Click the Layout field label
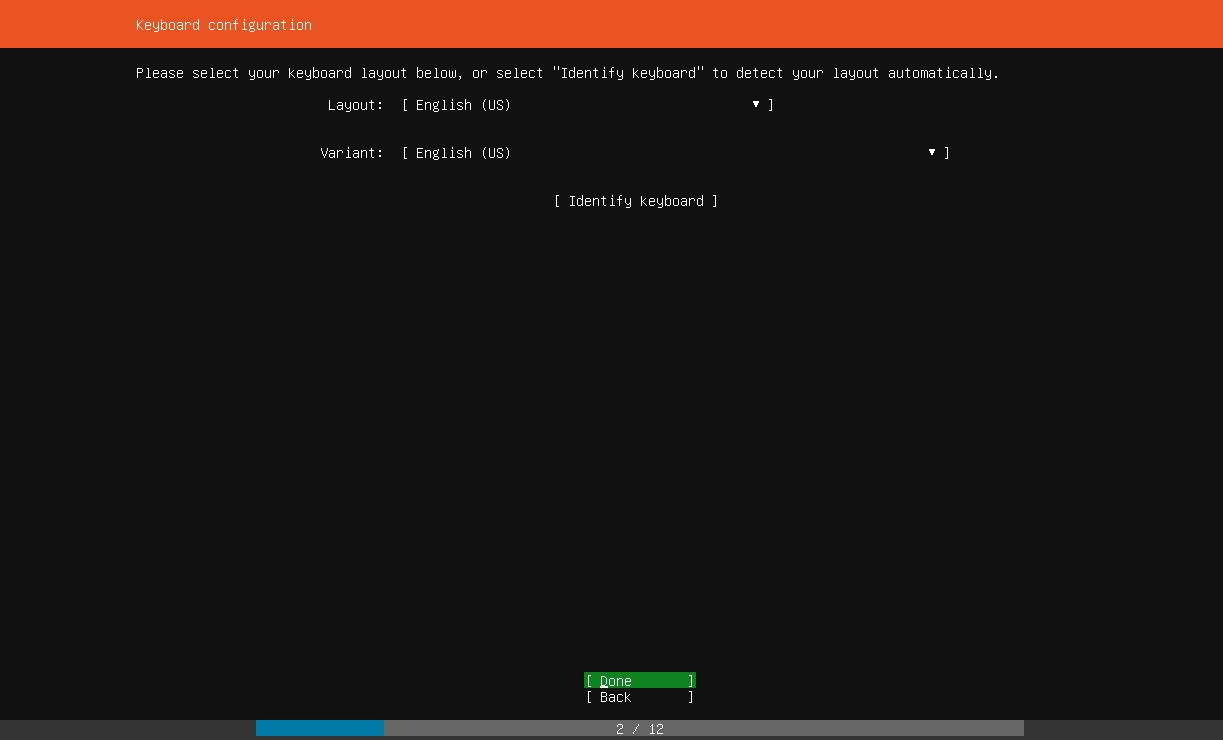This screenshot has height=740, width=1223. coord(355,104)
